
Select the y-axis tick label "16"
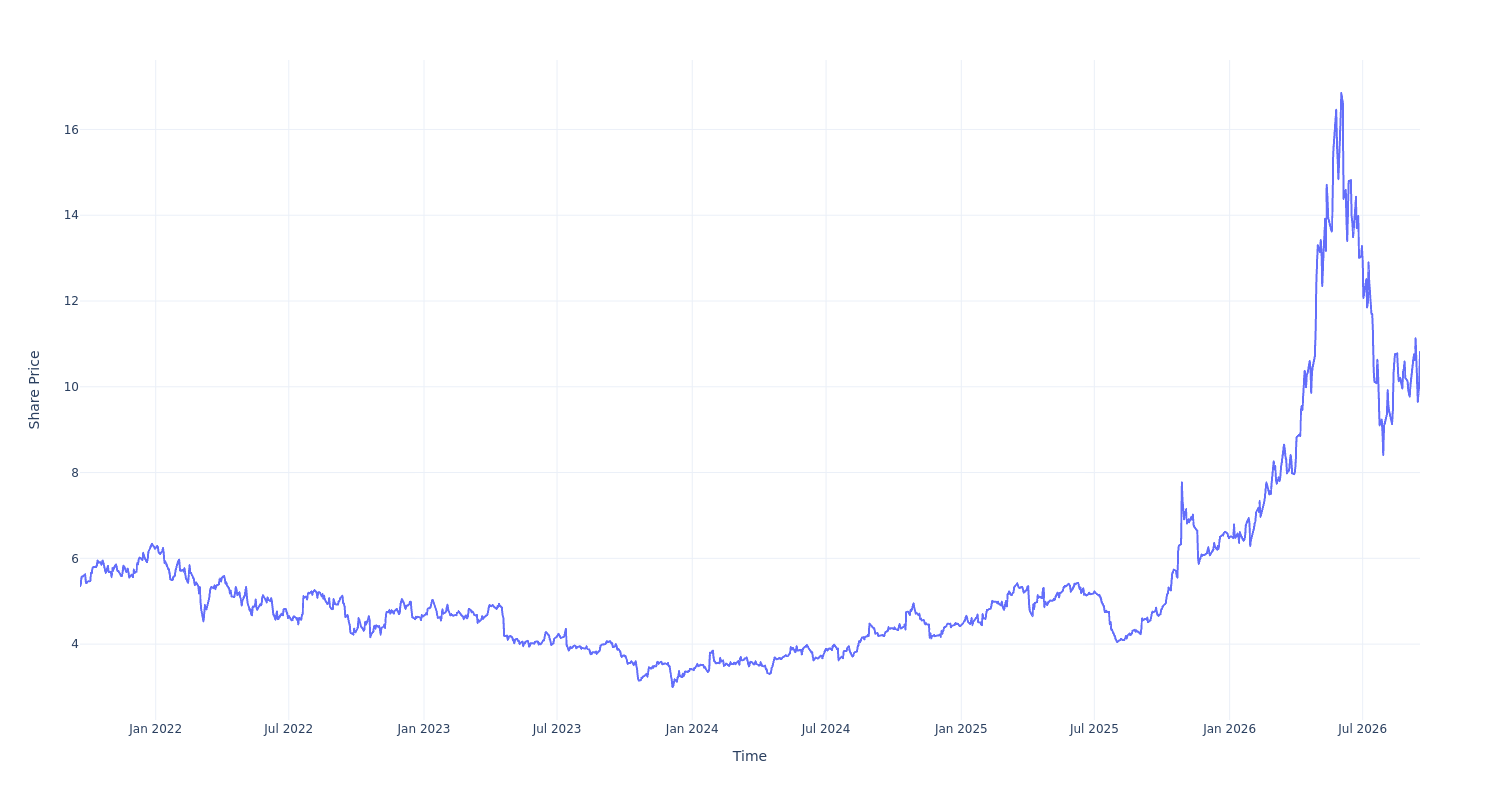[x=71, y=130]
